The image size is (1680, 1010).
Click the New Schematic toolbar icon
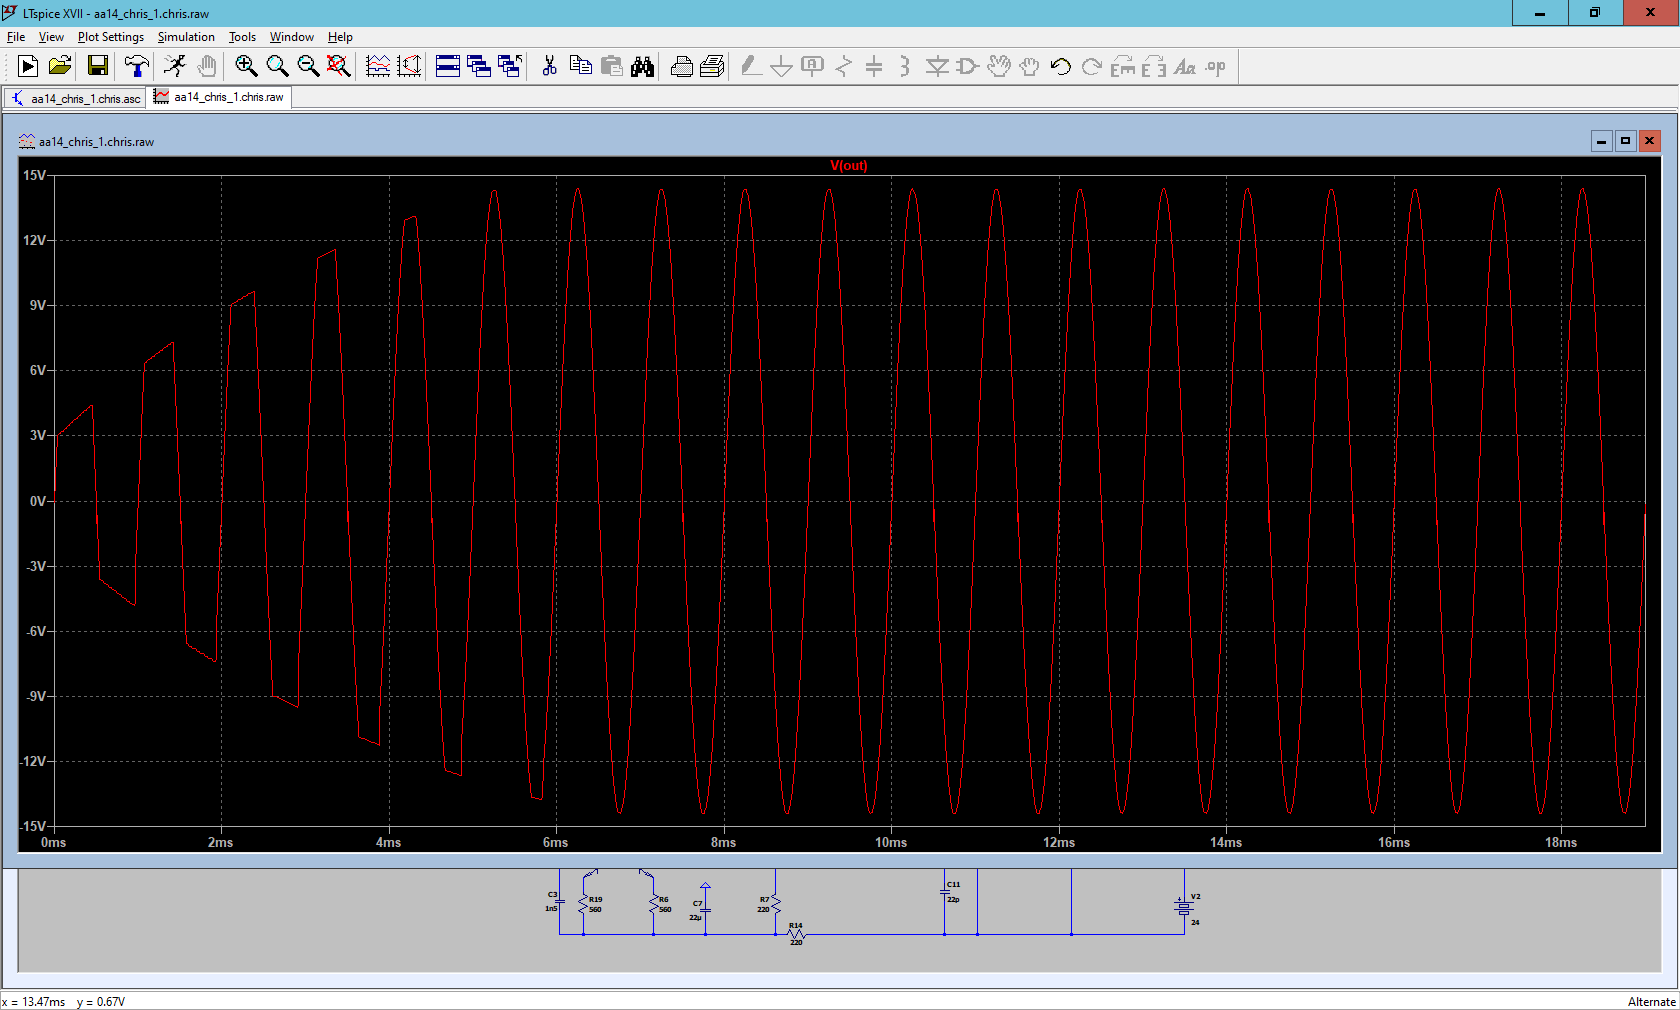coord(28,66)
